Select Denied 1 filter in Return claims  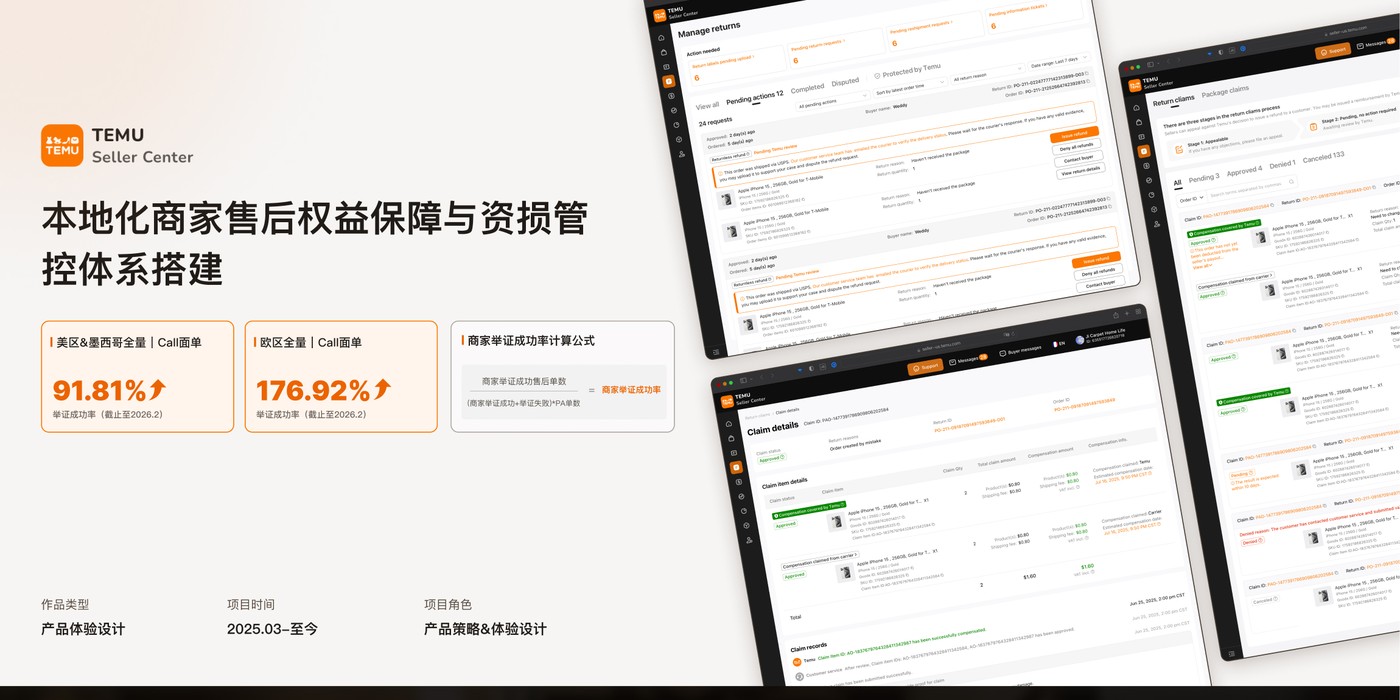pyautogui.click(x=1282, y=163)
